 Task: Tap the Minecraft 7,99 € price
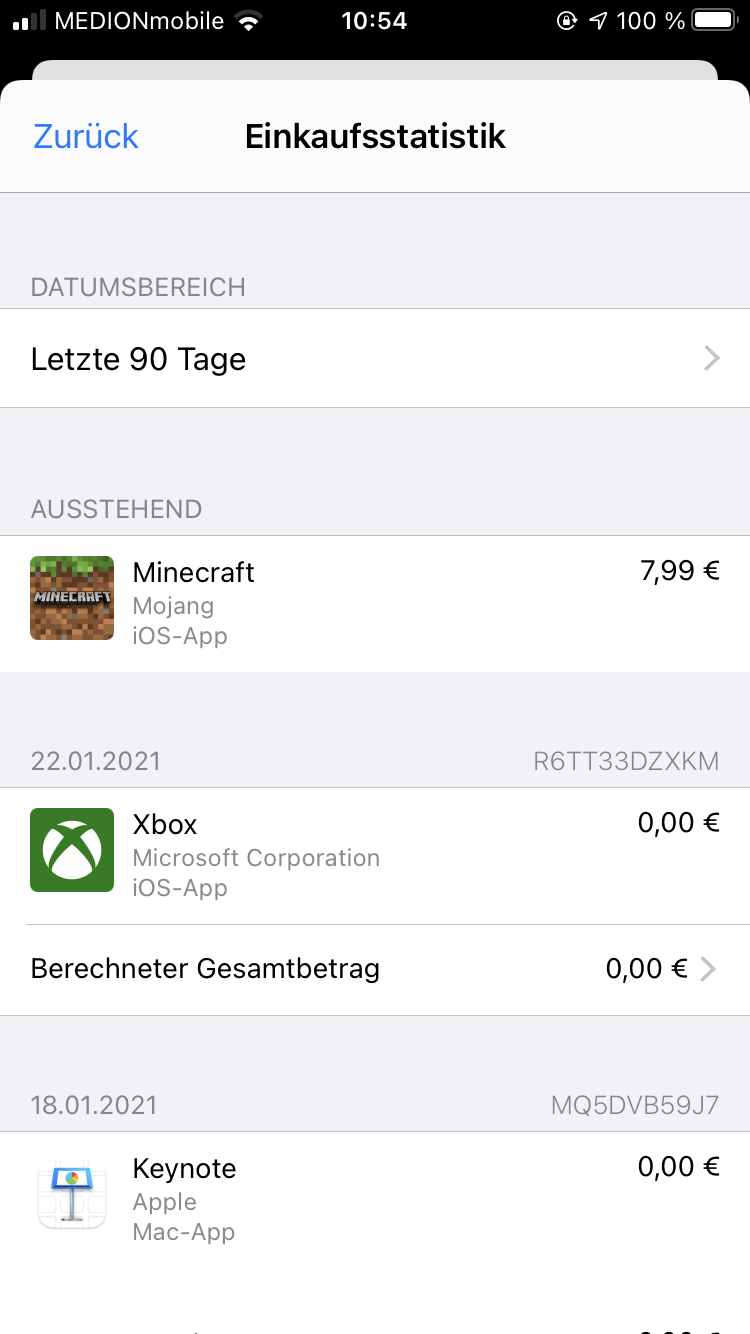[x=679, y=571]
